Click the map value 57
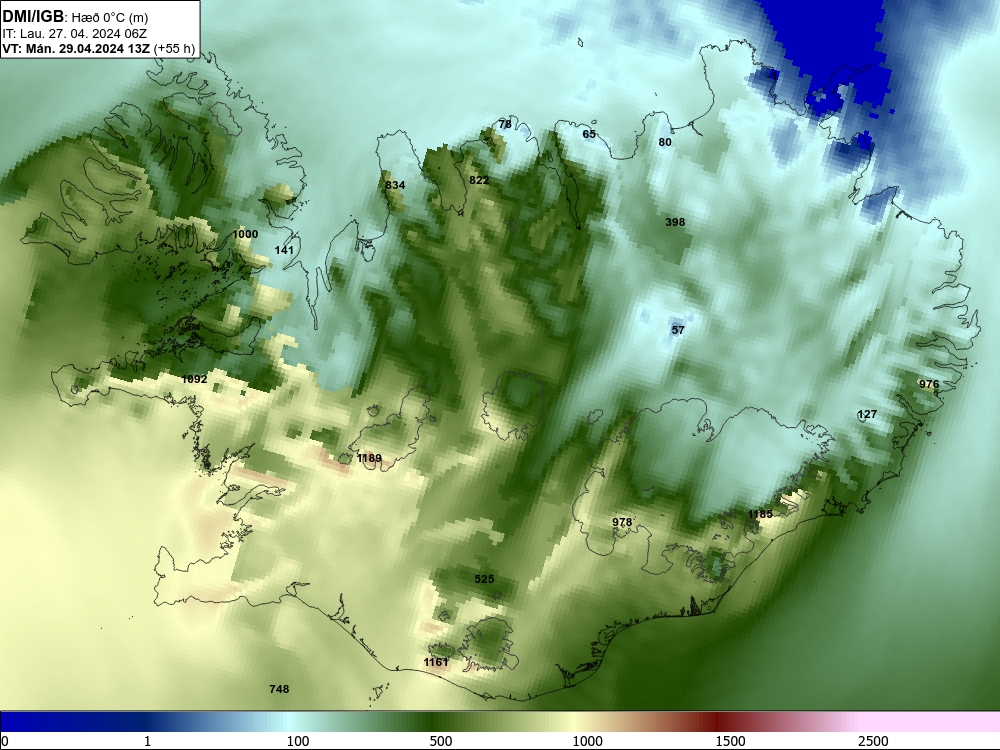Screen dimensions: 1000x750 pos(678,330)
